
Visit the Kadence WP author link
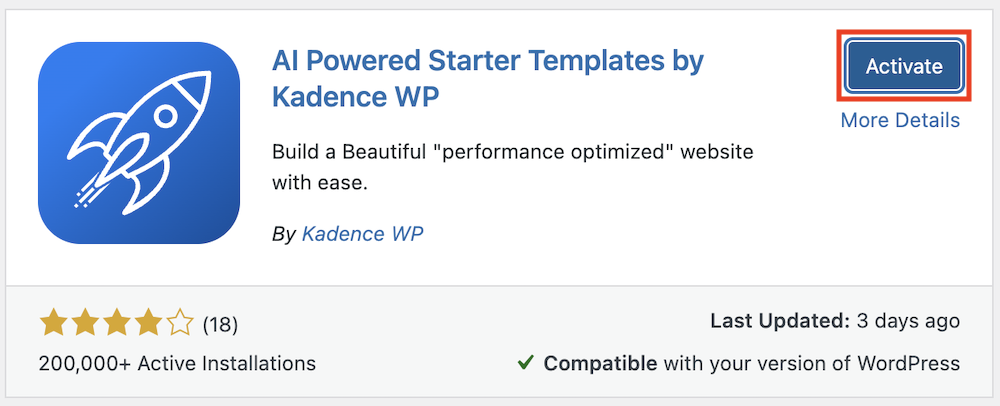363,235
